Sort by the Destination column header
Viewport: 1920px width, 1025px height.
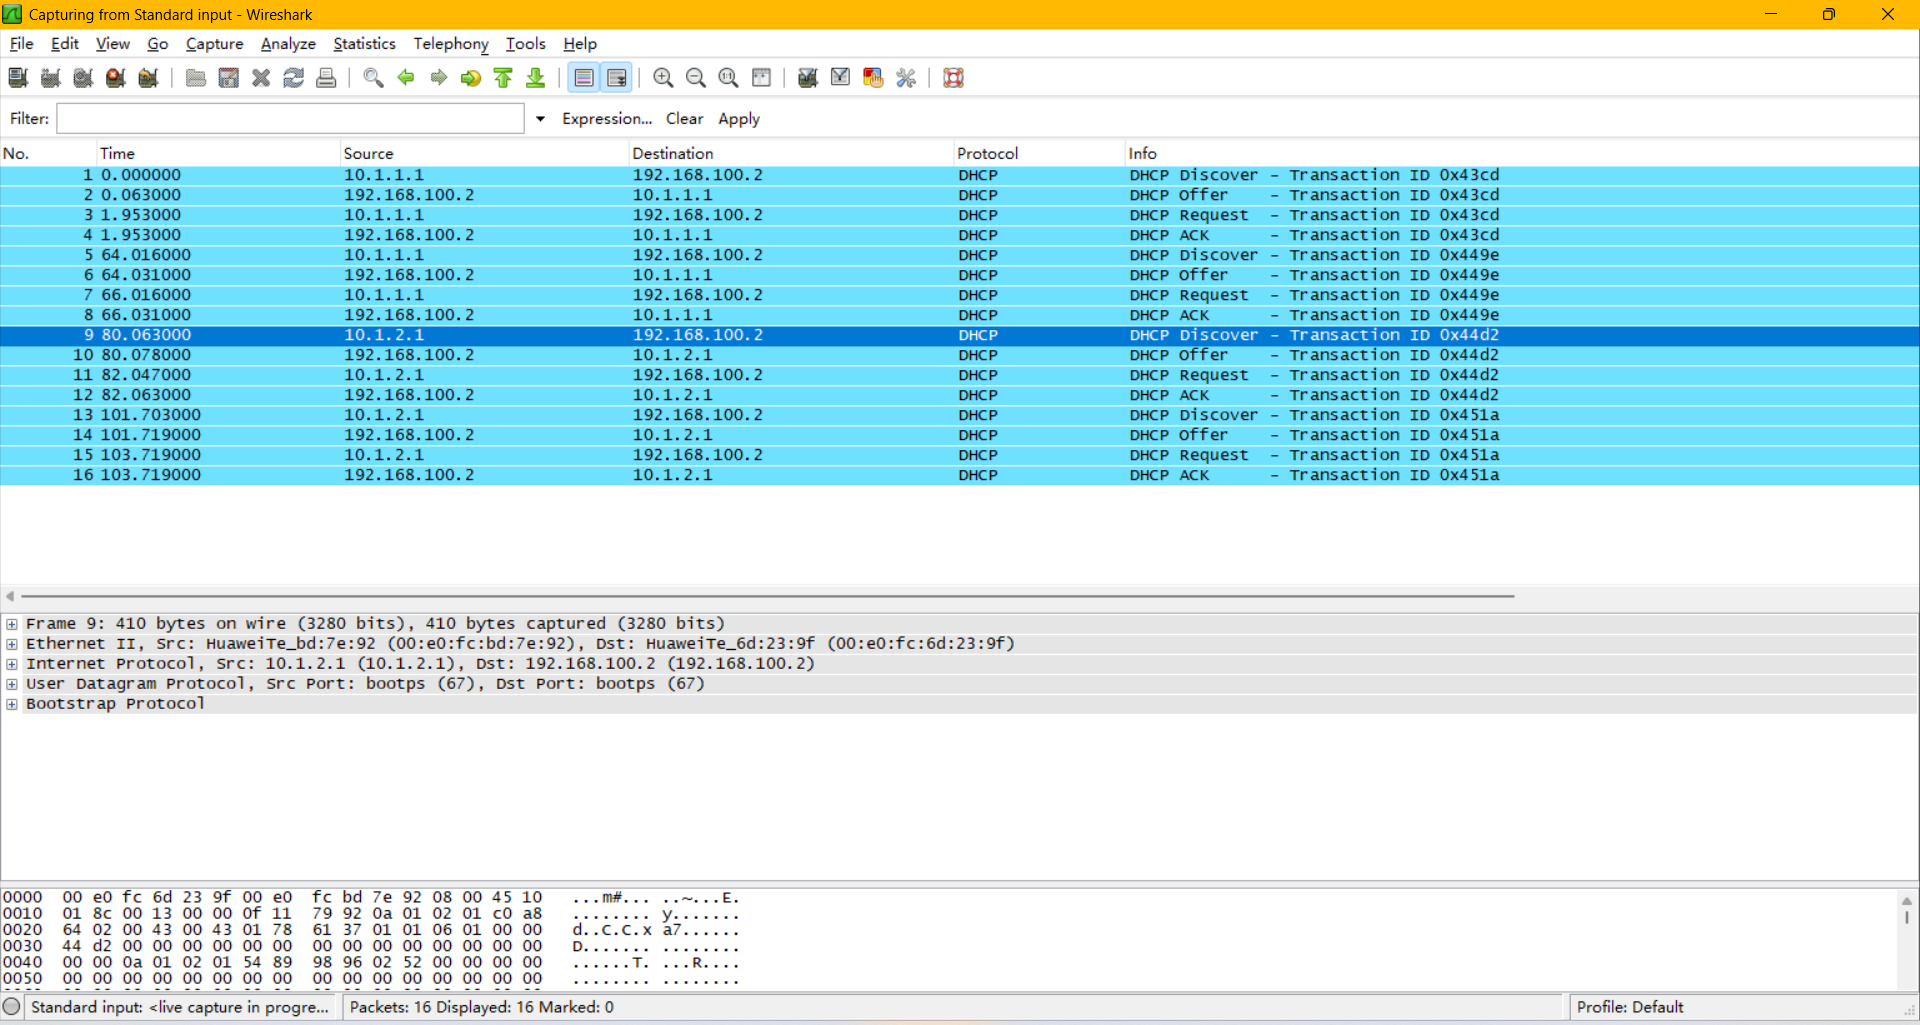(790, 153)
